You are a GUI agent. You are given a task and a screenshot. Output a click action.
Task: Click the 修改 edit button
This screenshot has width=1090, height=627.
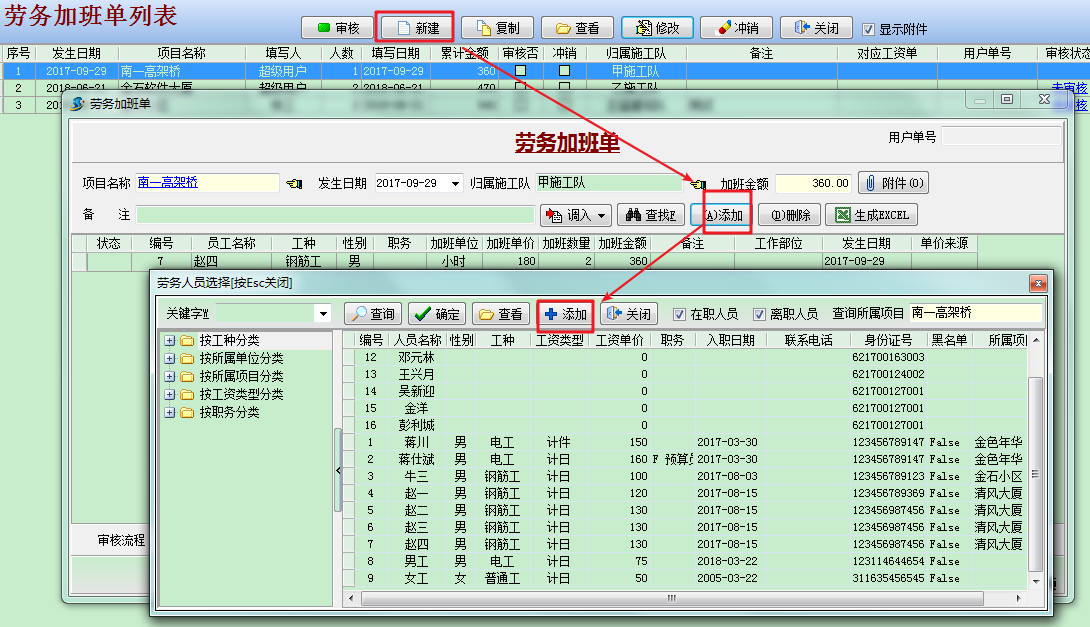(x=658, y=28)
